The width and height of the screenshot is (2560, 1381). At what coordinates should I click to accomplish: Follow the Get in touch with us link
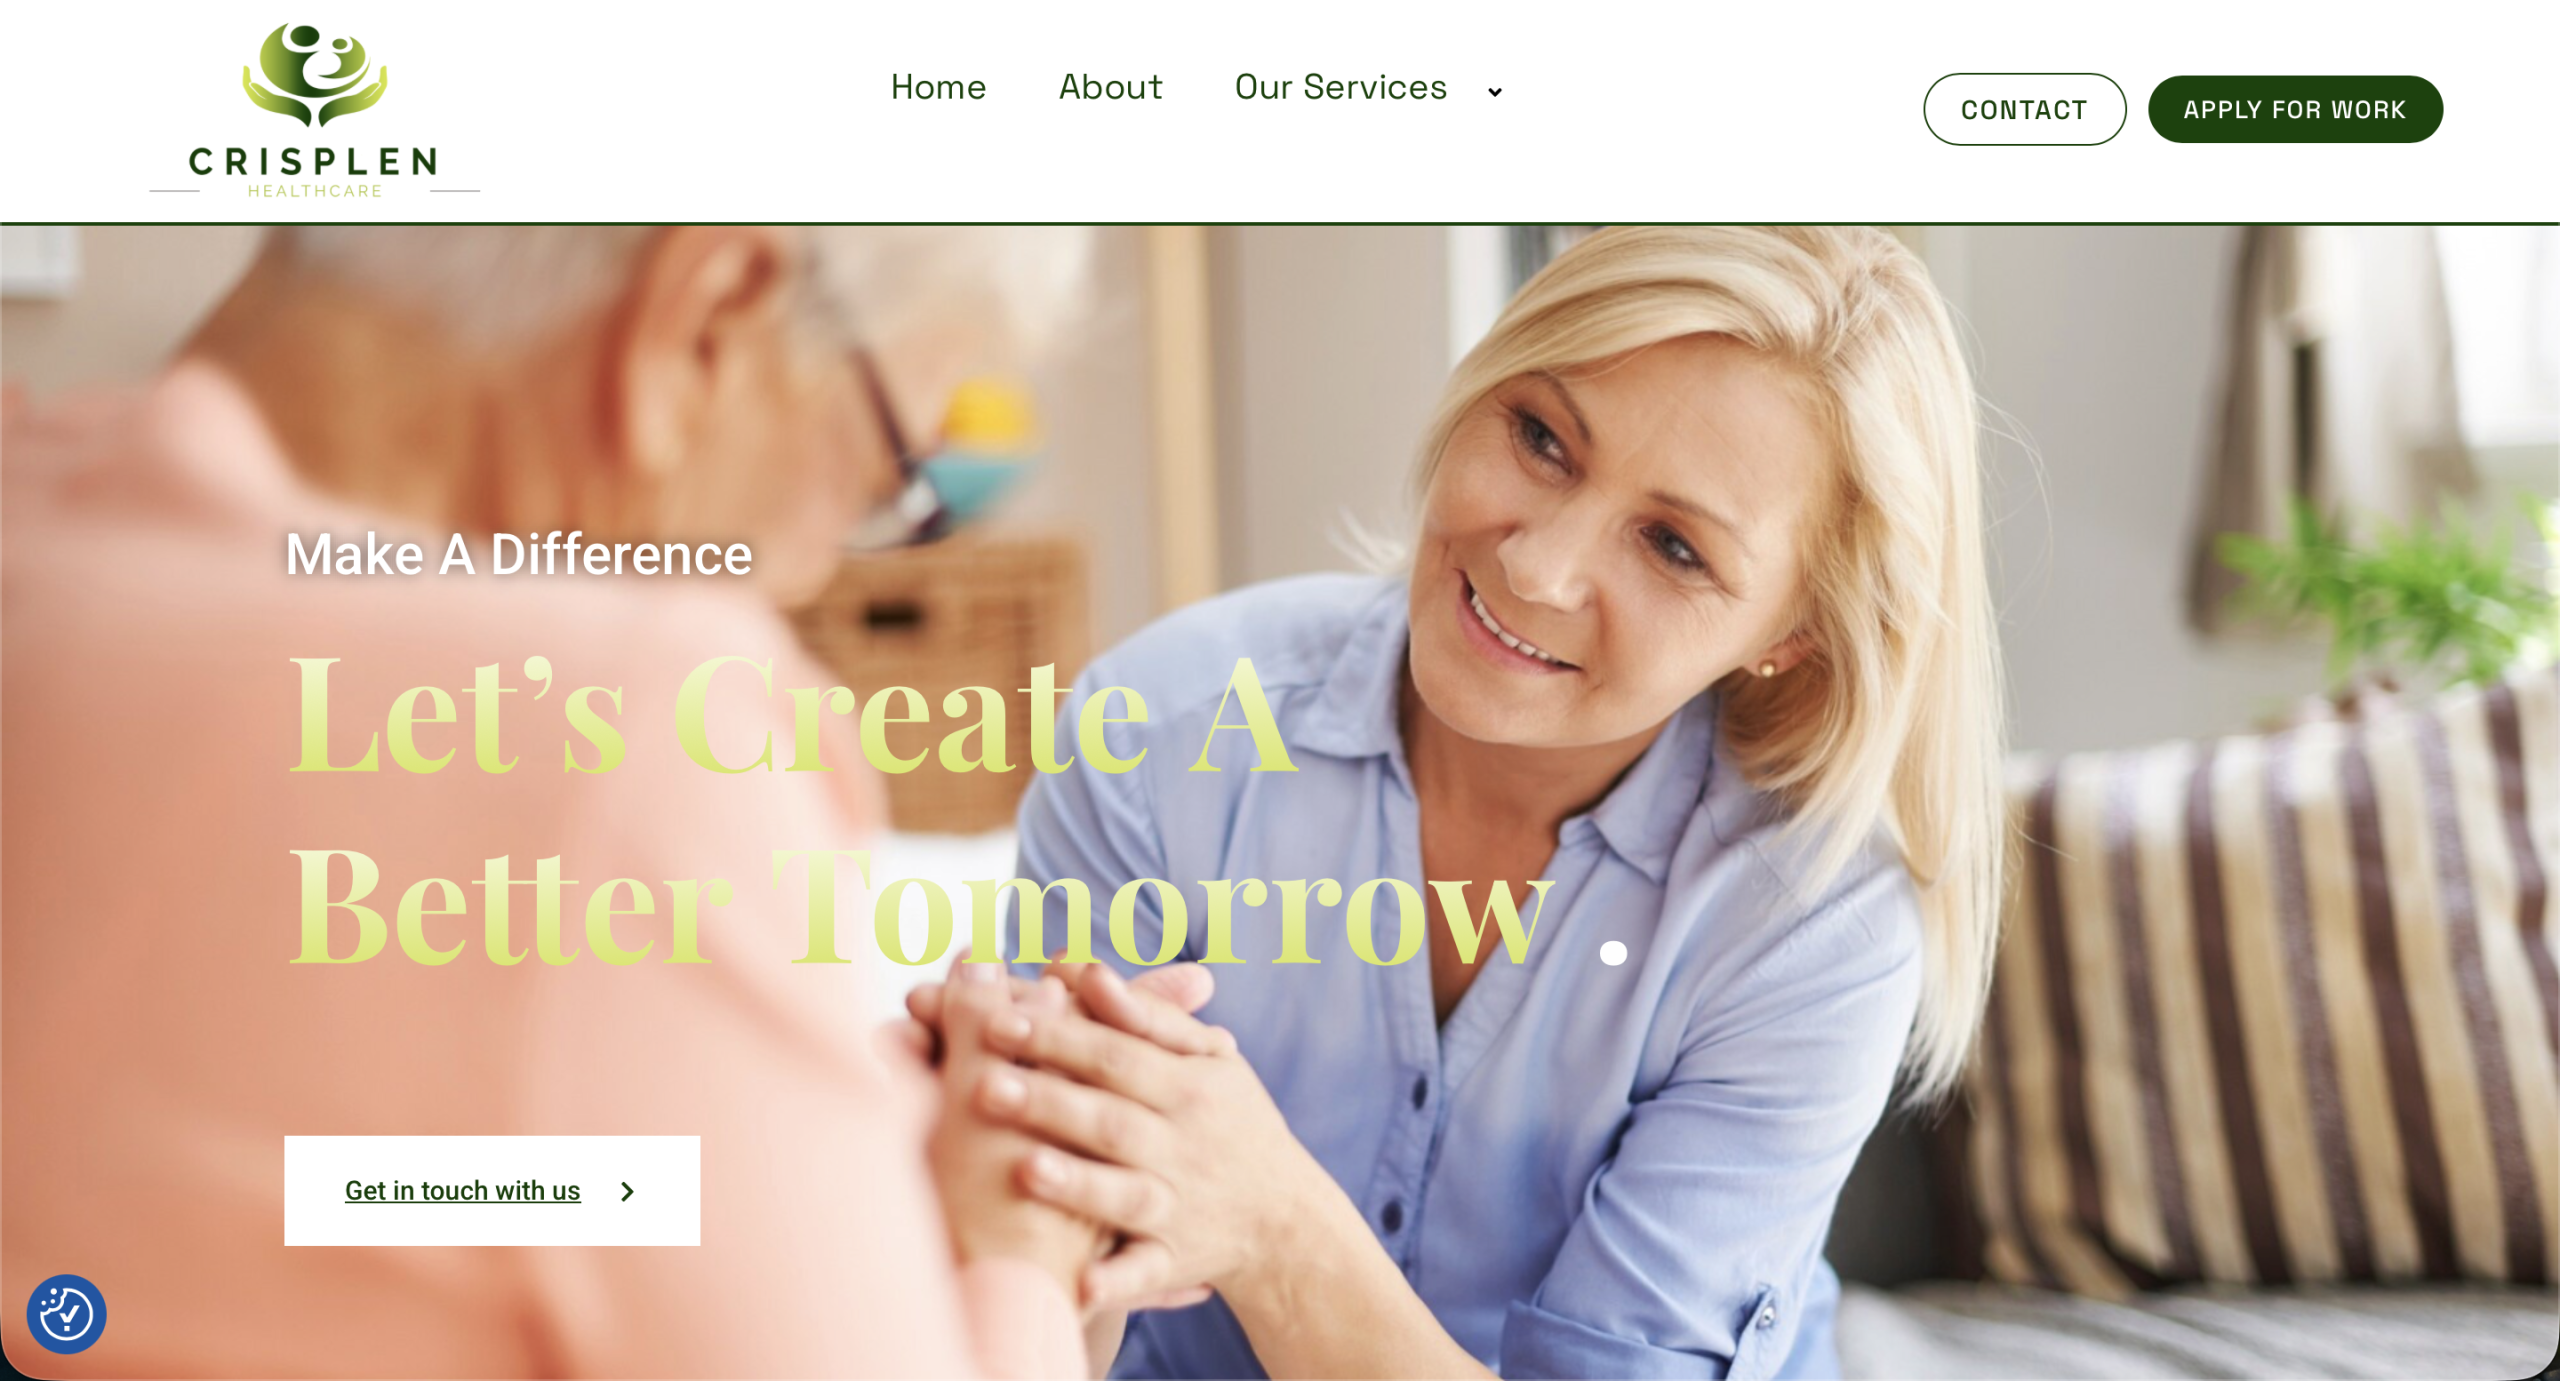click(462, 1191)
